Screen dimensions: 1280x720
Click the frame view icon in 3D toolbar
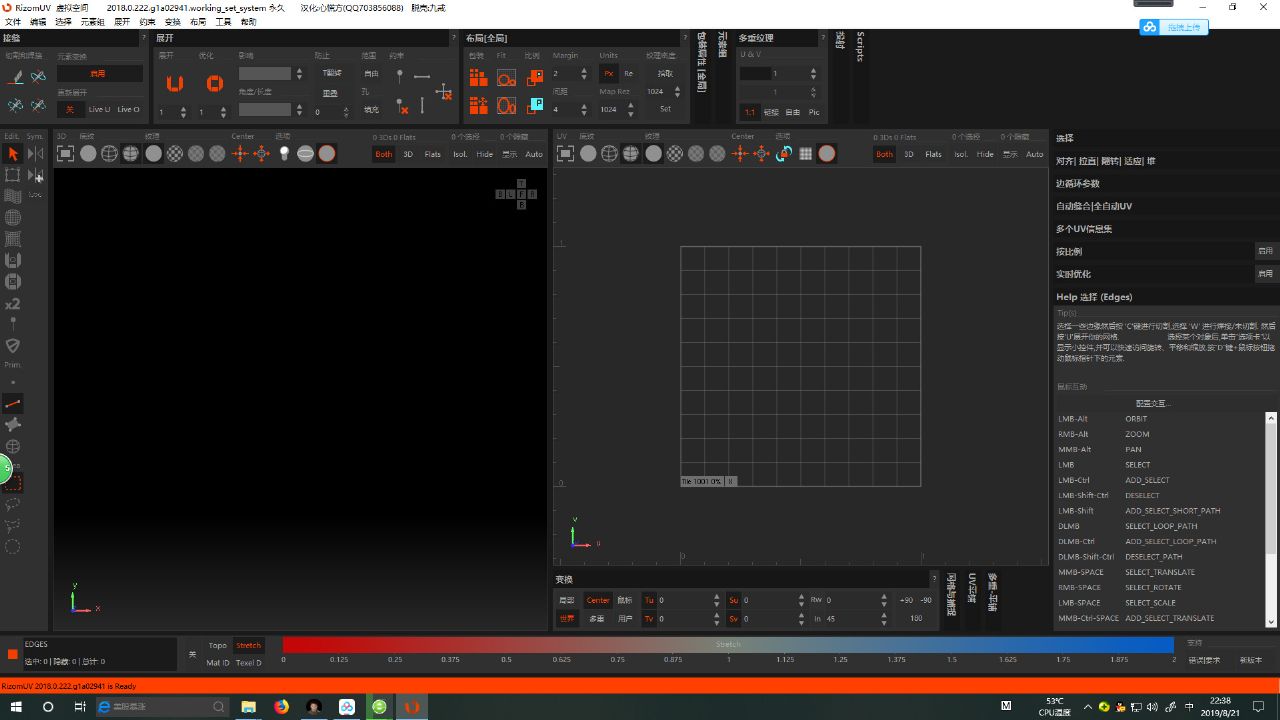pos(65,153)
